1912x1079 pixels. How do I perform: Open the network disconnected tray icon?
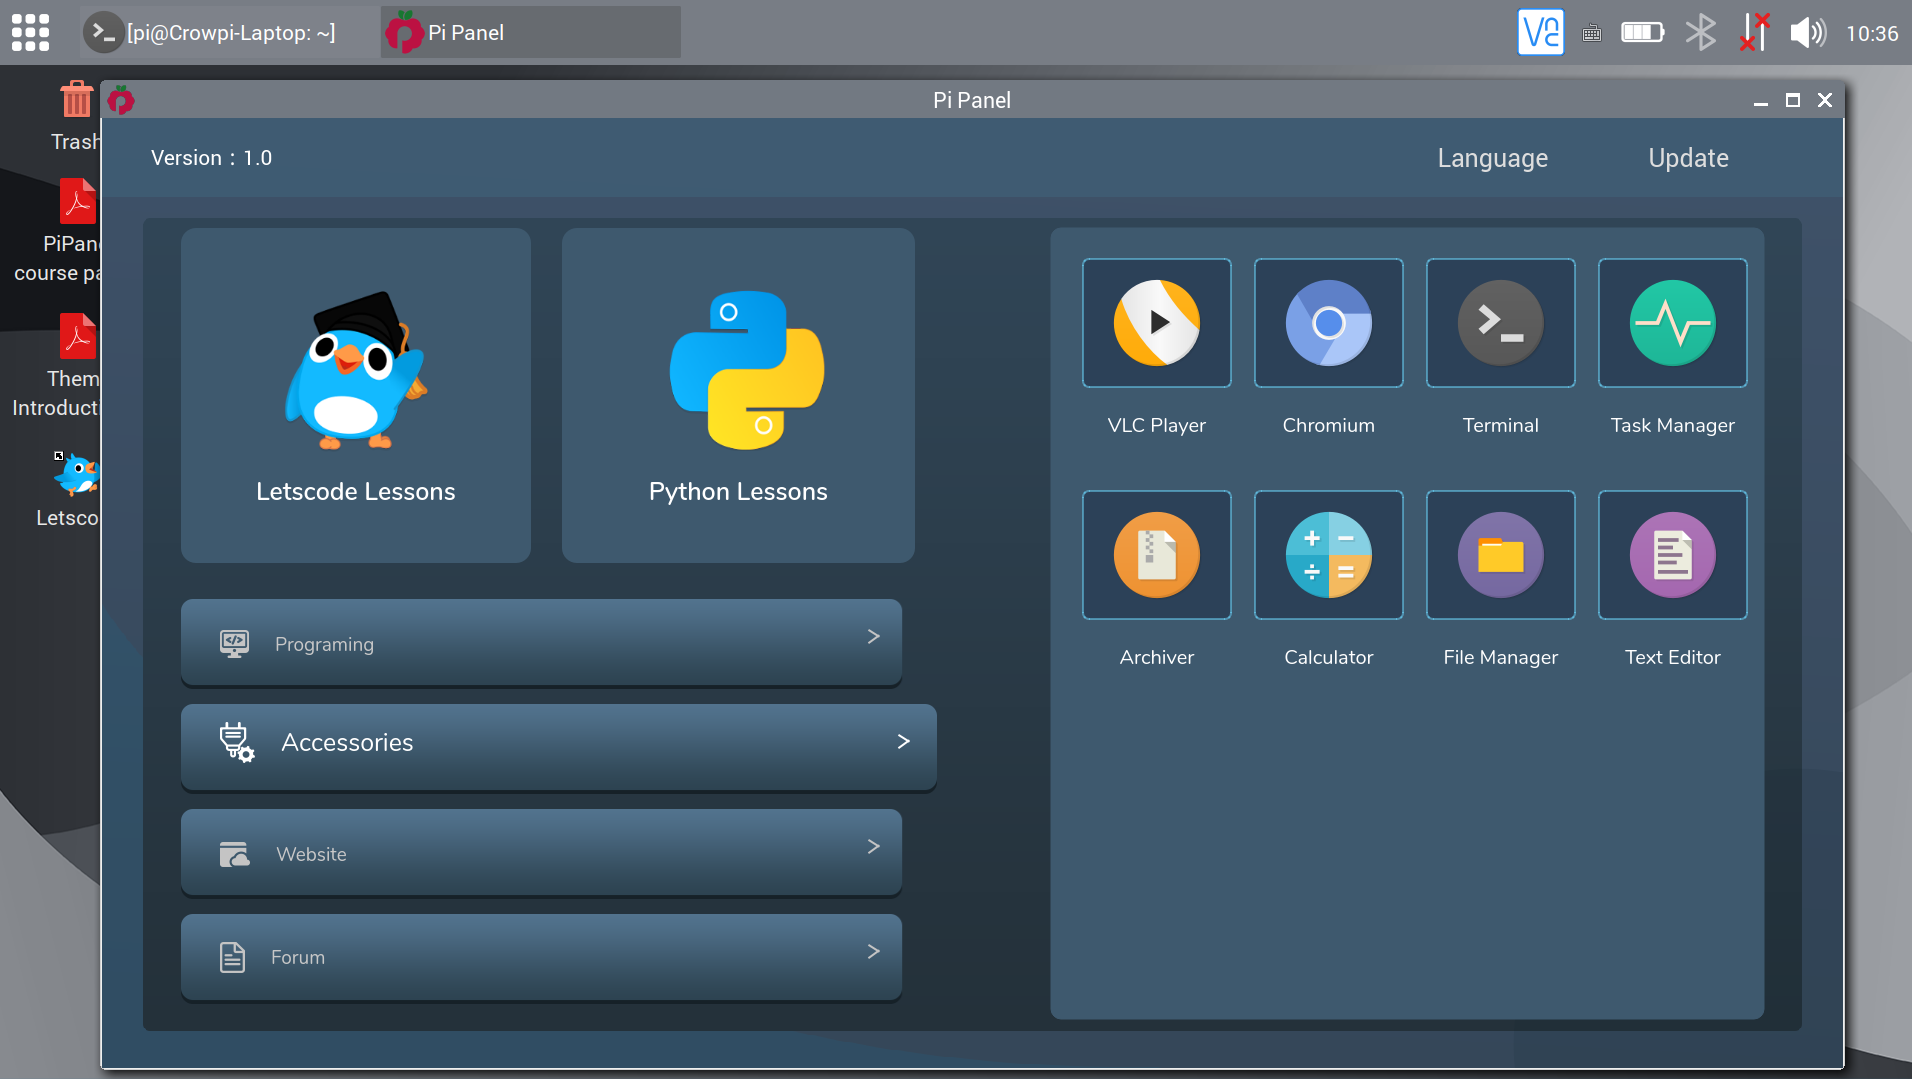point(1754,32)
